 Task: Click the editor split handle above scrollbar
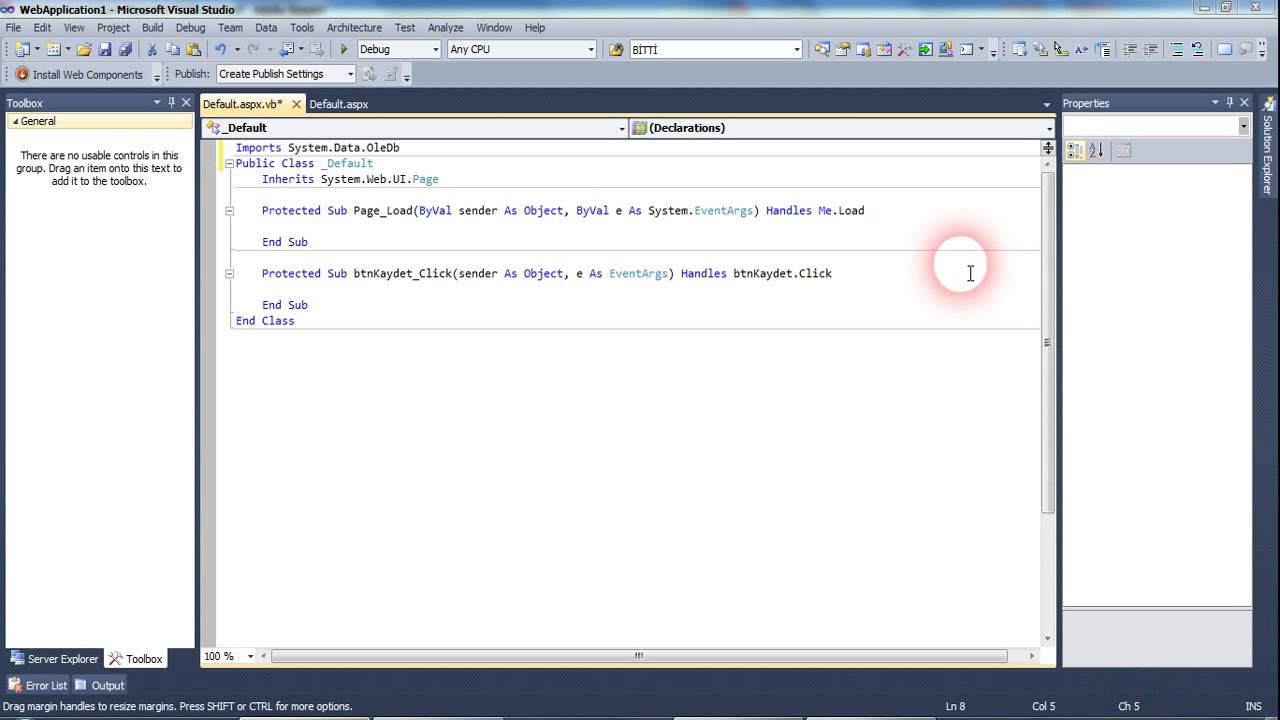(1047, 148)
